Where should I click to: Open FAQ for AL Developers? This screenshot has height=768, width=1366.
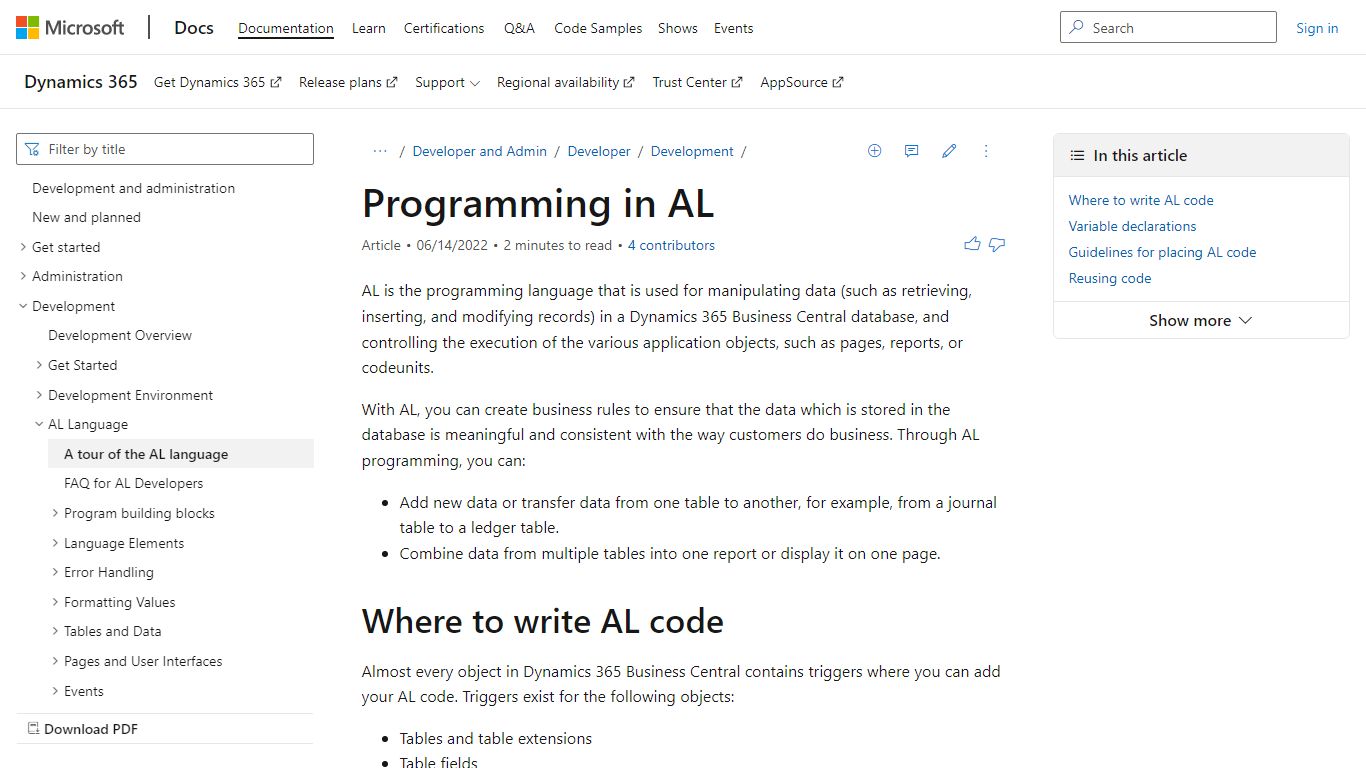133,483
